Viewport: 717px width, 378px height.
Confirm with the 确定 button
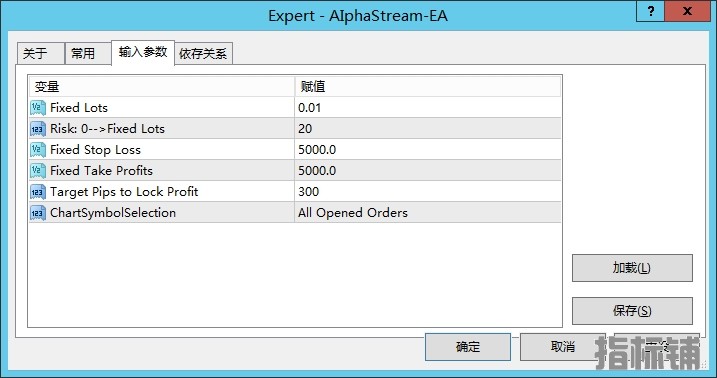pyautogui.click(x=468, y=347)
